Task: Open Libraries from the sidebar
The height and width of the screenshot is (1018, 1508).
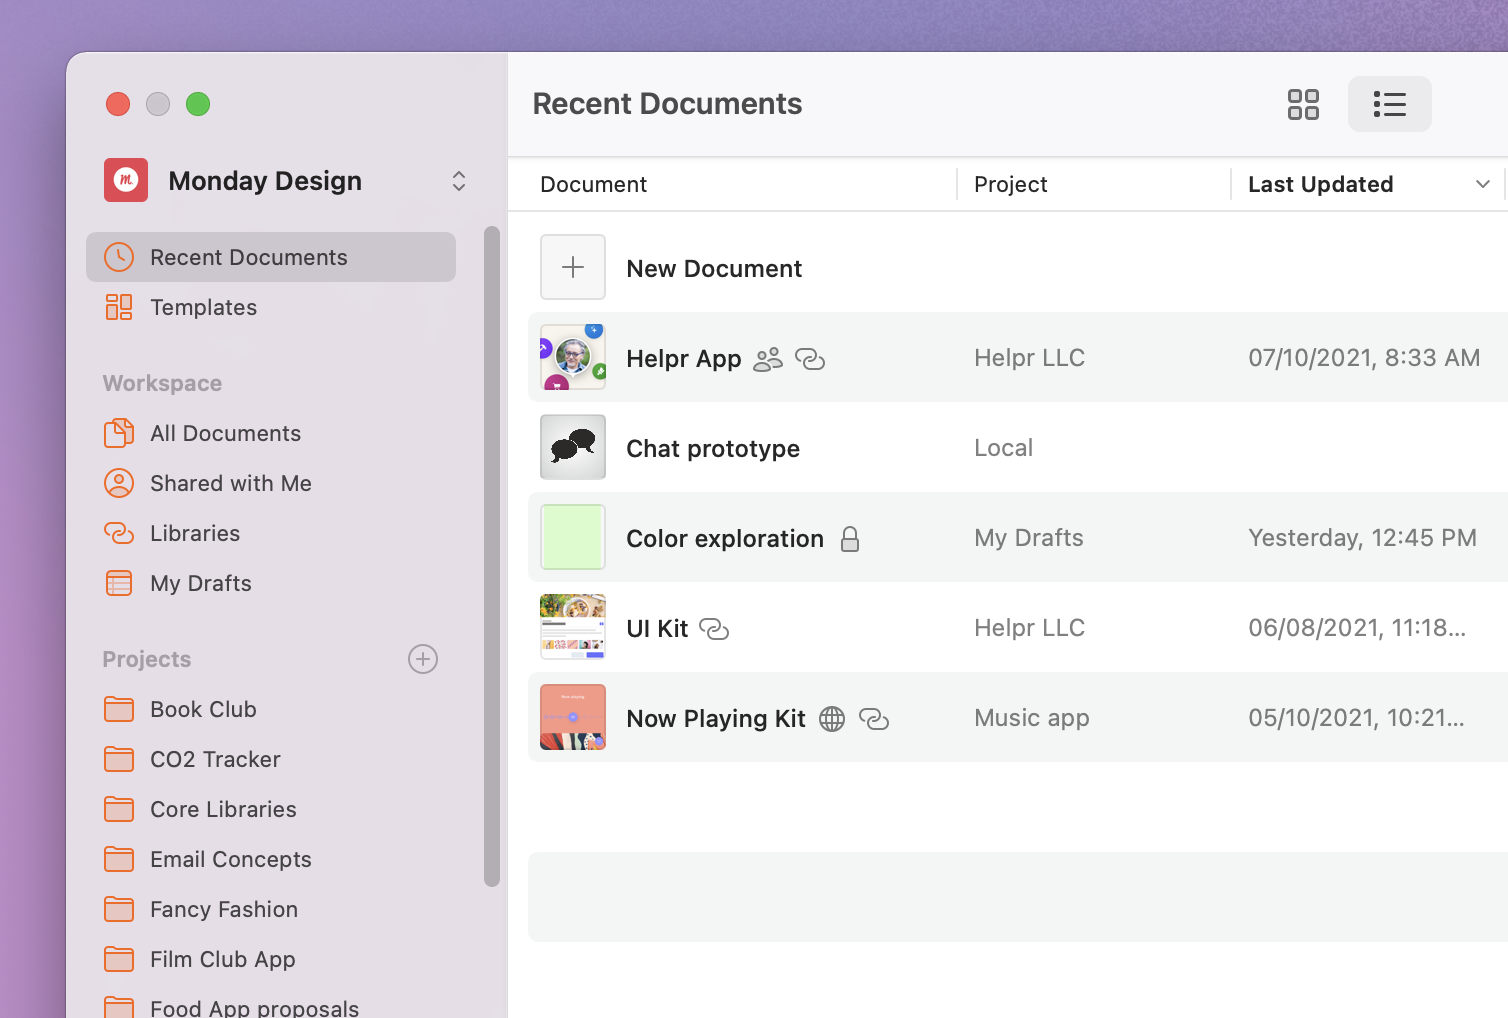Action: [195, 533]
